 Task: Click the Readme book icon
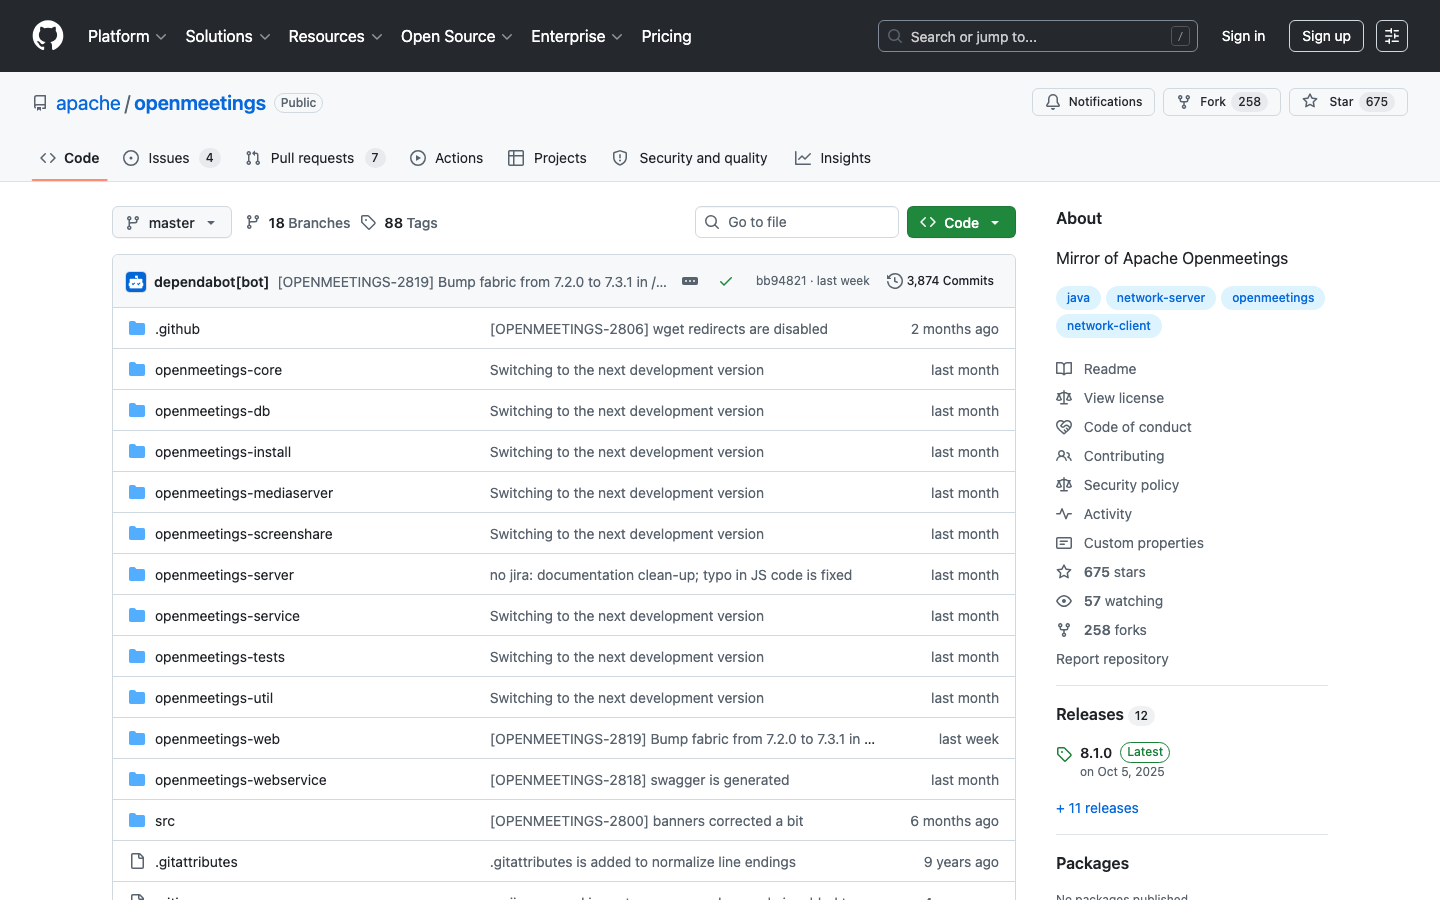[1064, 369]
